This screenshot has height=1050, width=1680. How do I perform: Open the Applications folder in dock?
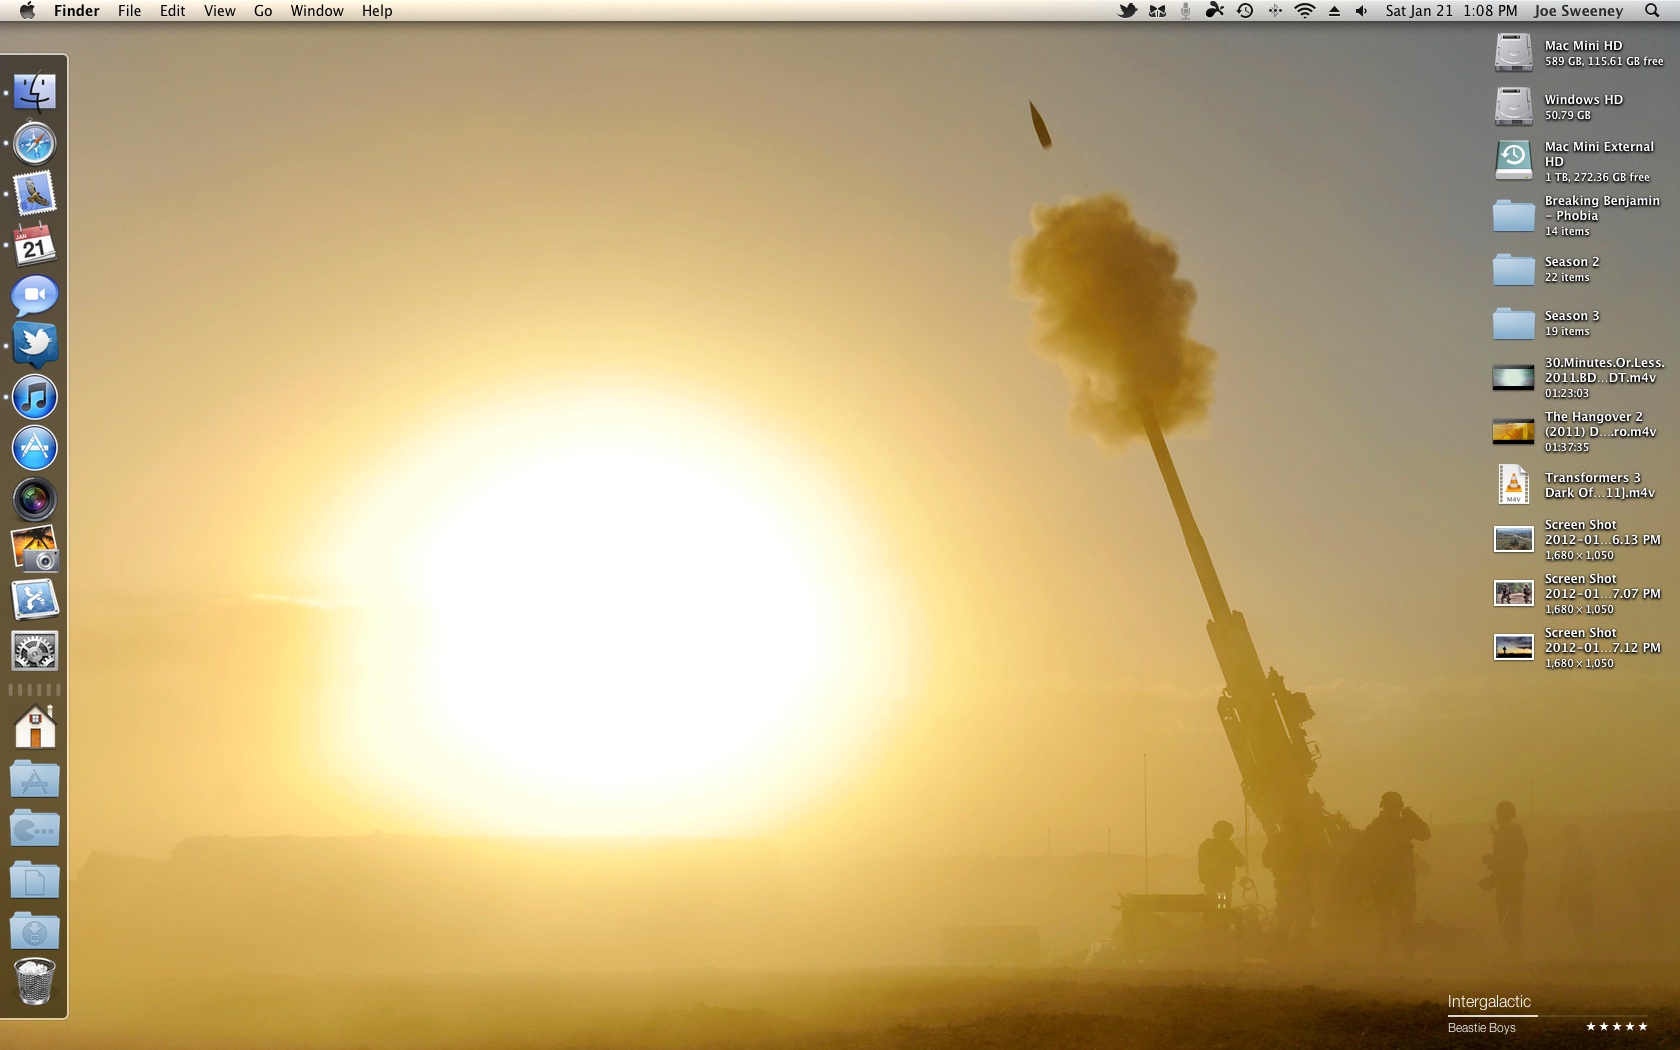click(35, 779)
